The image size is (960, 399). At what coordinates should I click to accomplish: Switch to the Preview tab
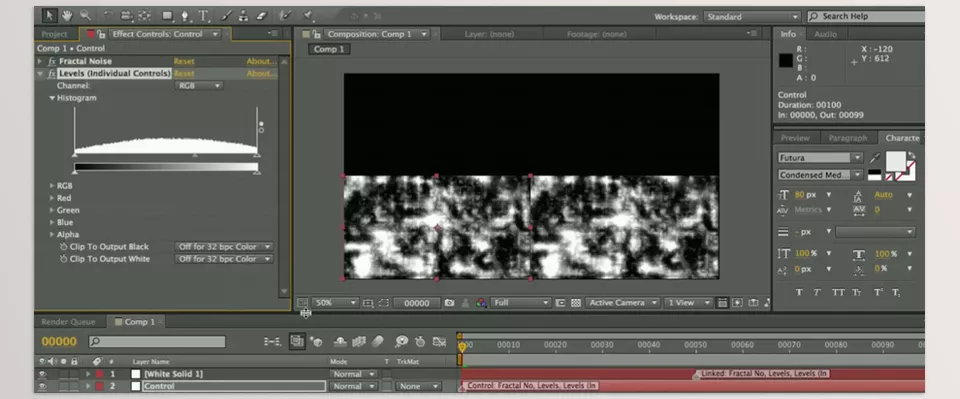click(x=795, y=138)
